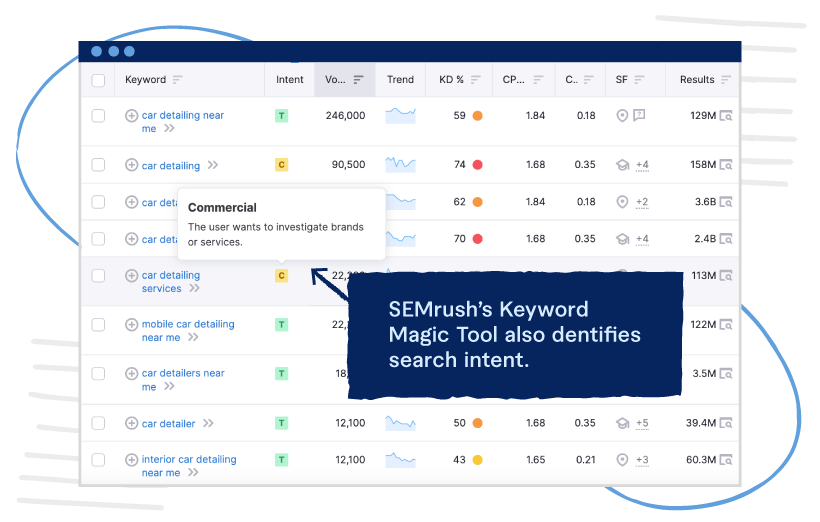Viewport: 820px width, 522px height.
Task: Click the question box SERP feature icon
Action: click(639, 115)
